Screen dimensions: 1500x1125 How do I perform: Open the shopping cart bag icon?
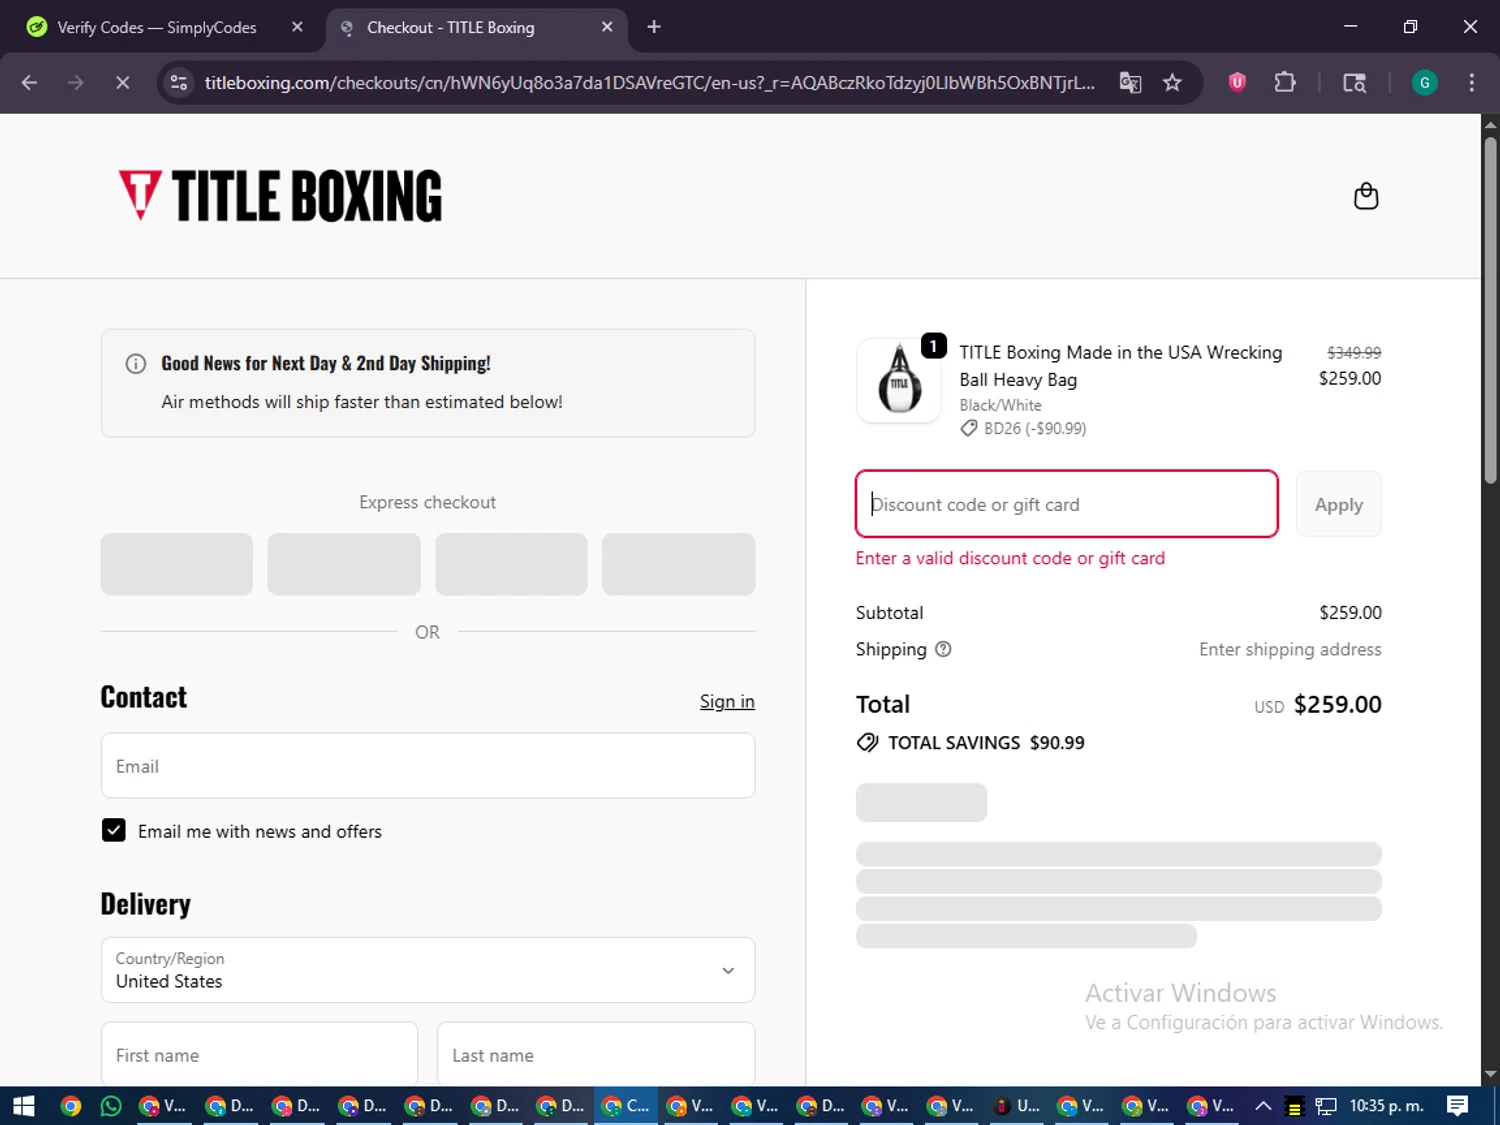click(x=1365, y=196)
